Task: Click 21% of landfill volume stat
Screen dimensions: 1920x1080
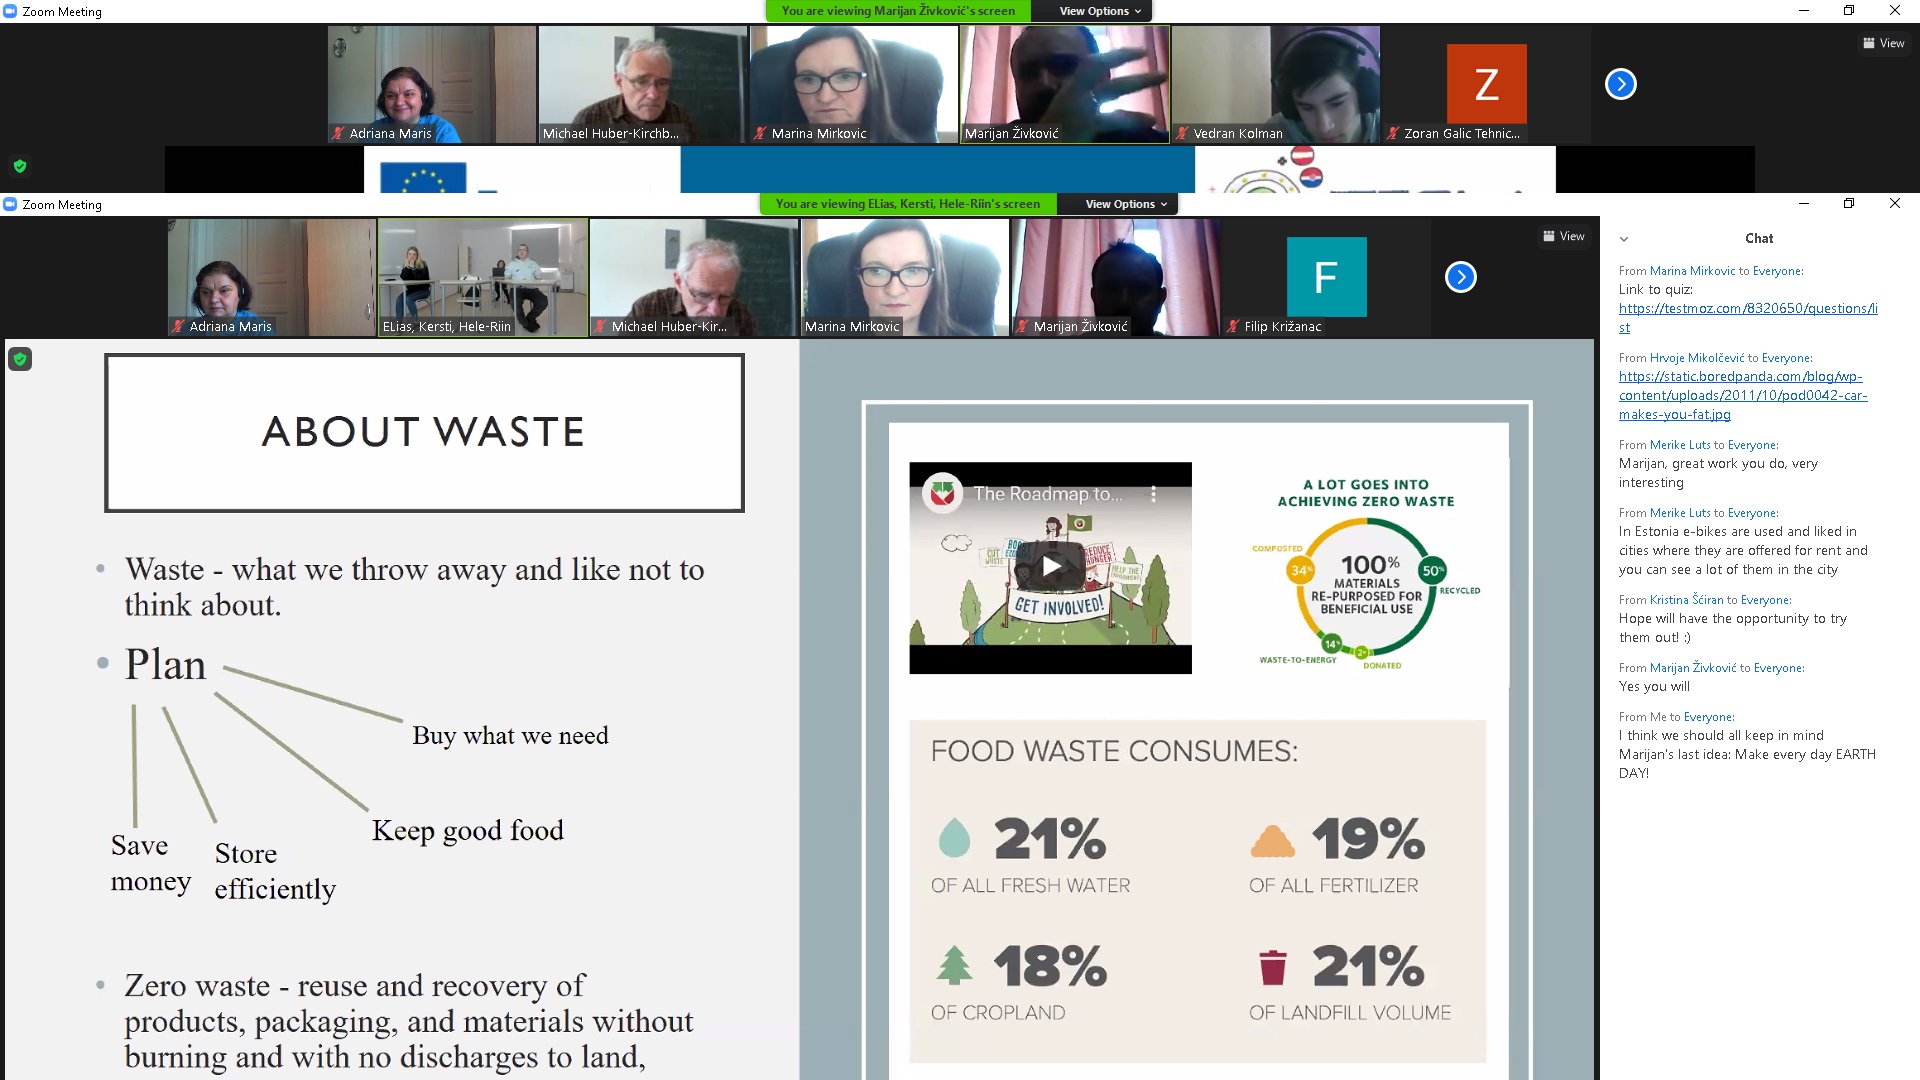Action: (1350, 982)
